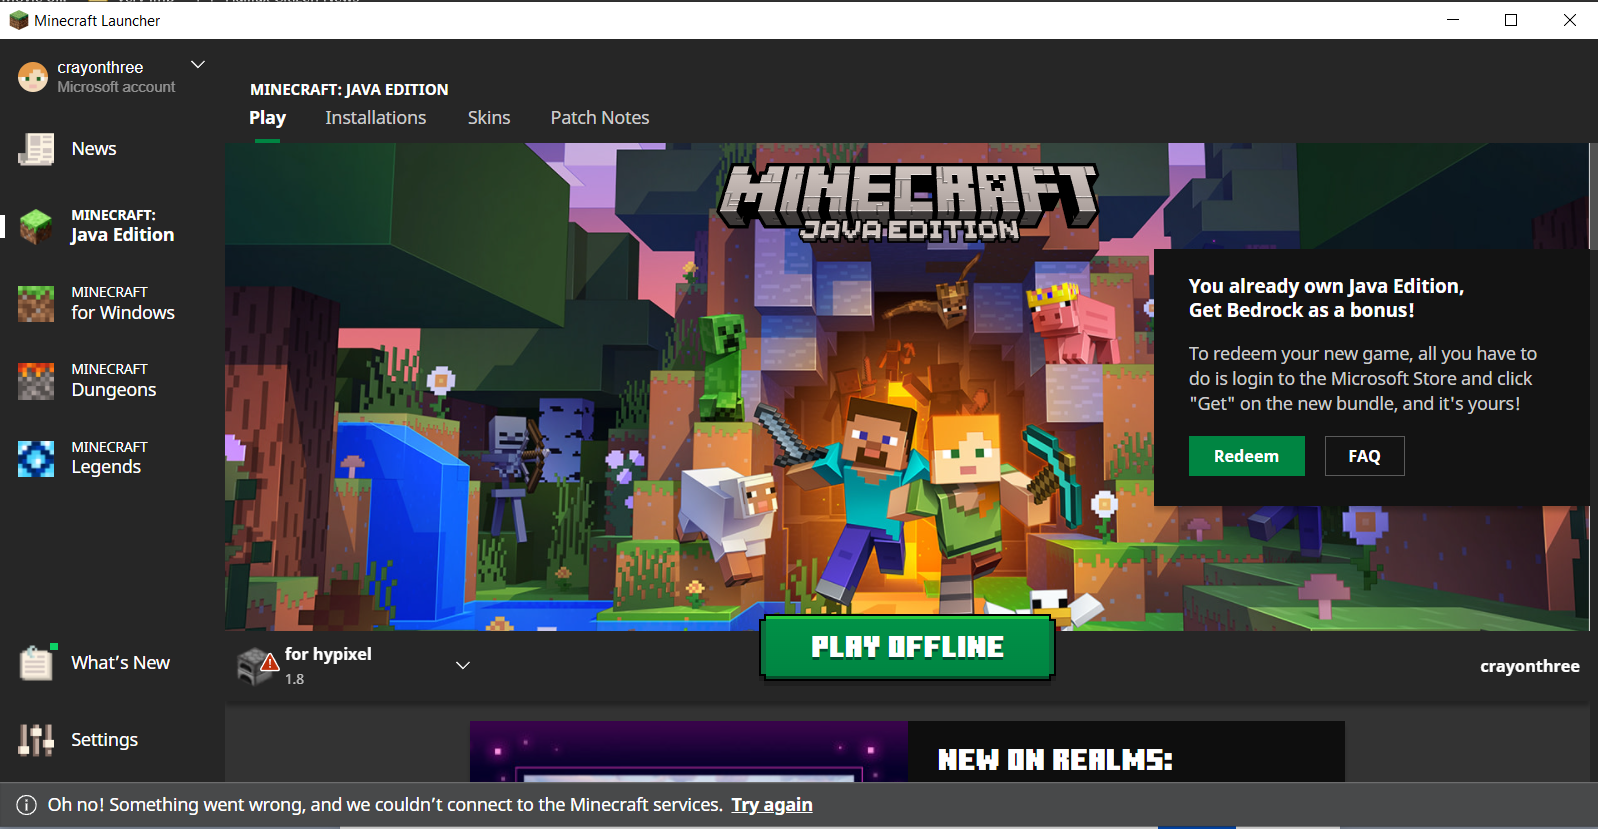Click the green Redeem button
The width and height of the screenshot is (1598, 829).
click(x=1246, y=456)
